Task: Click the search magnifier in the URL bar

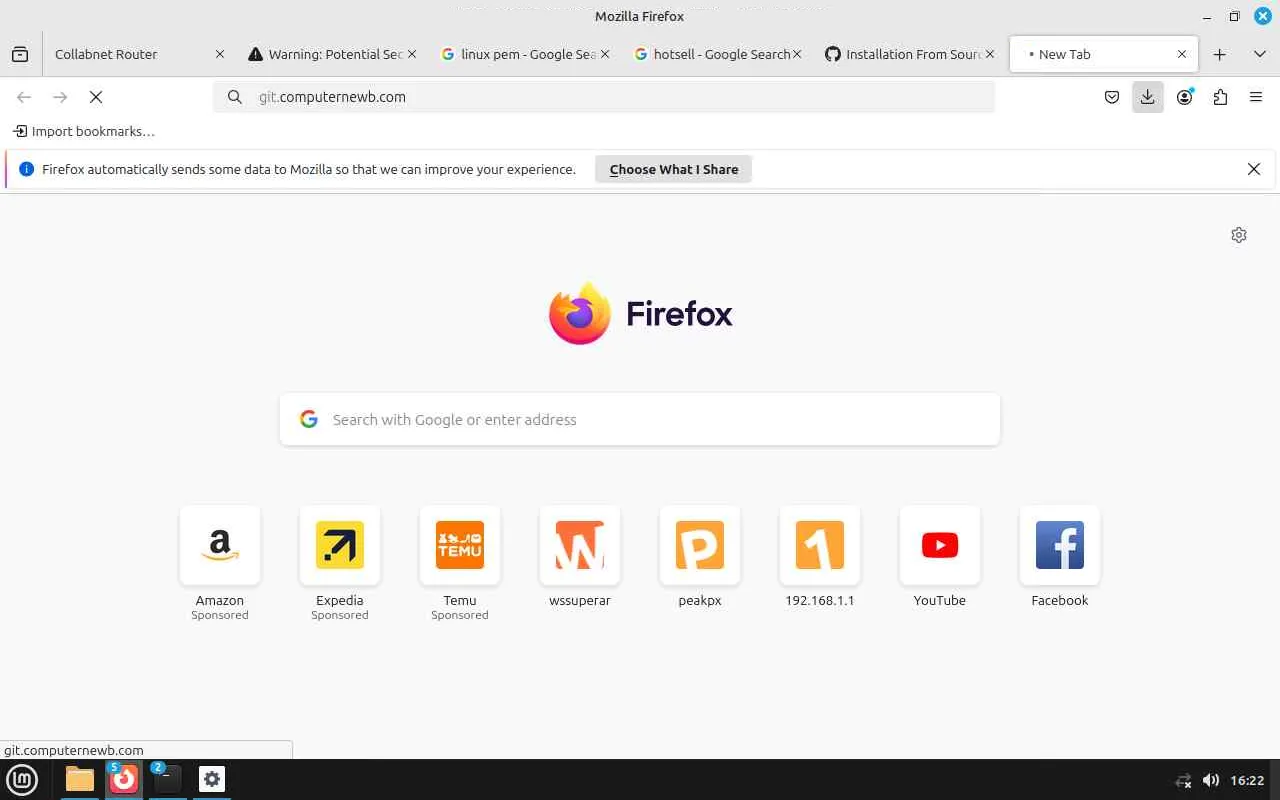Action: [x=235, y=97]
